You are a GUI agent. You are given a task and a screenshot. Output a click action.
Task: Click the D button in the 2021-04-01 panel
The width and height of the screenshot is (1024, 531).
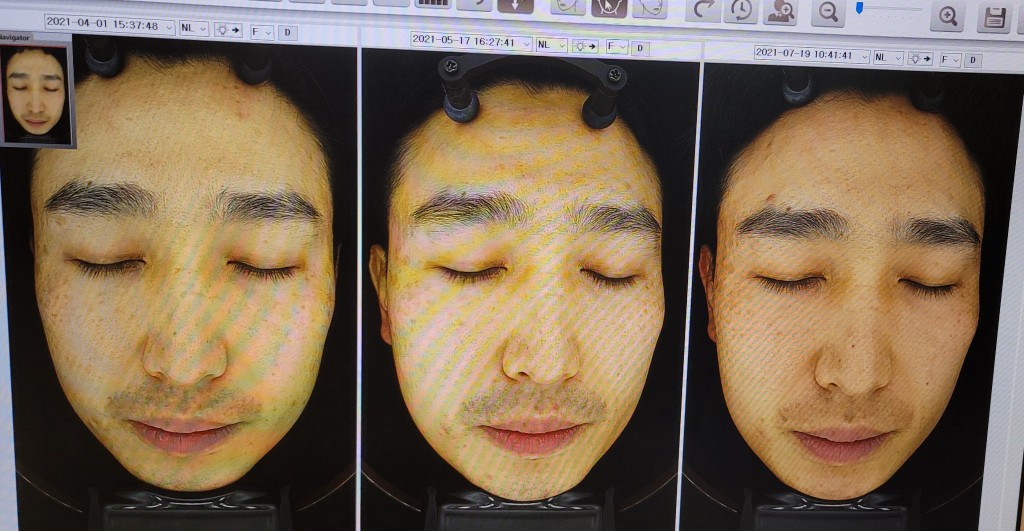pos(288,33)
